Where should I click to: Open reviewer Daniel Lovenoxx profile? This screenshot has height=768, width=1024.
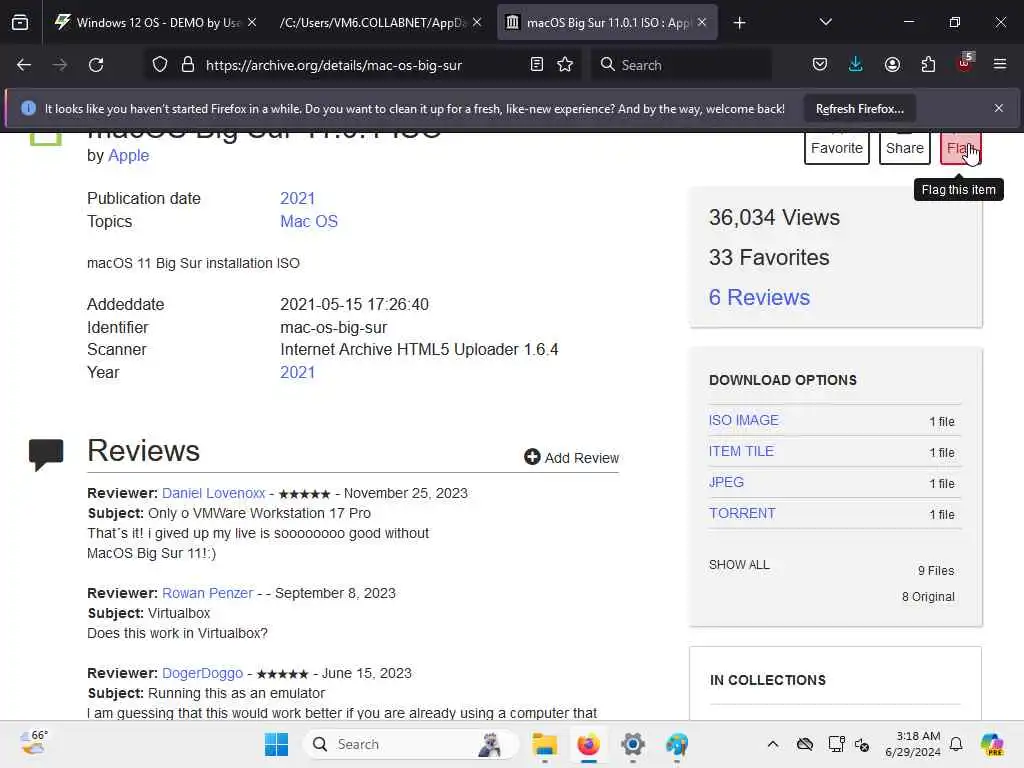coord(214,493)
